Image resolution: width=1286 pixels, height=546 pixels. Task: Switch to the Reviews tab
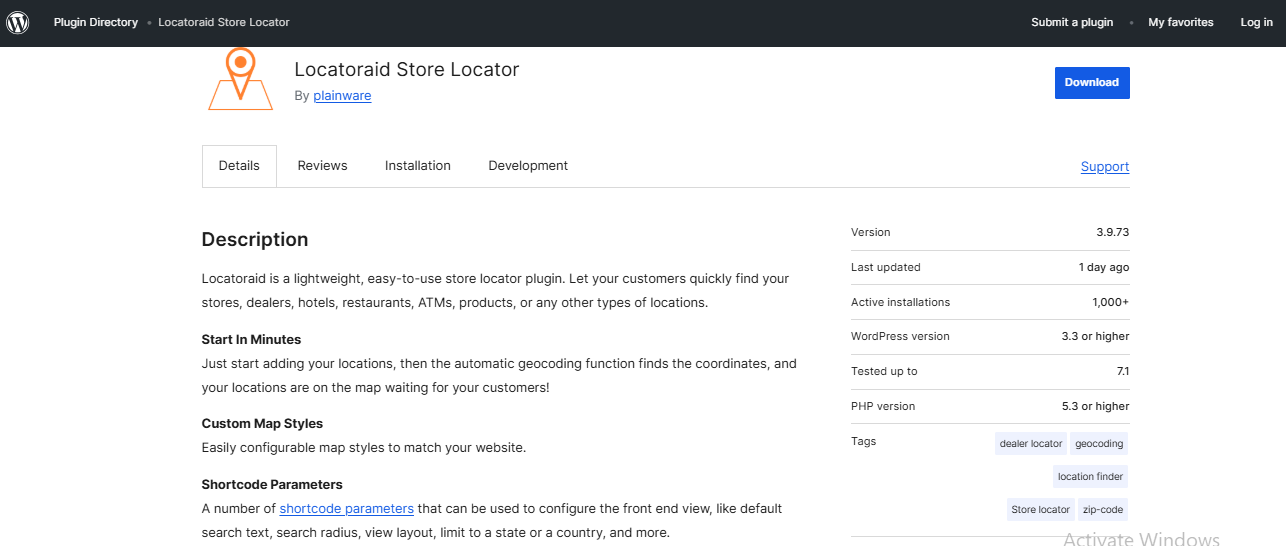point(322,166)
